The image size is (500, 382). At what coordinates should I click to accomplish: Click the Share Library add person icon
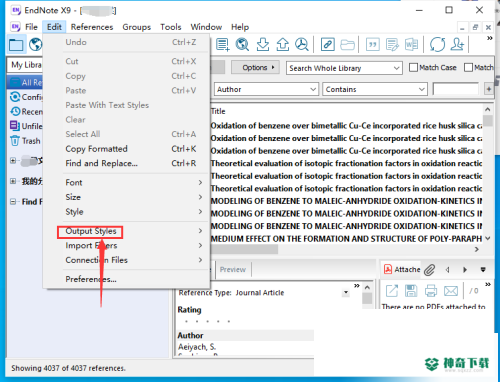pyautogui.click(x=457, y=44)
